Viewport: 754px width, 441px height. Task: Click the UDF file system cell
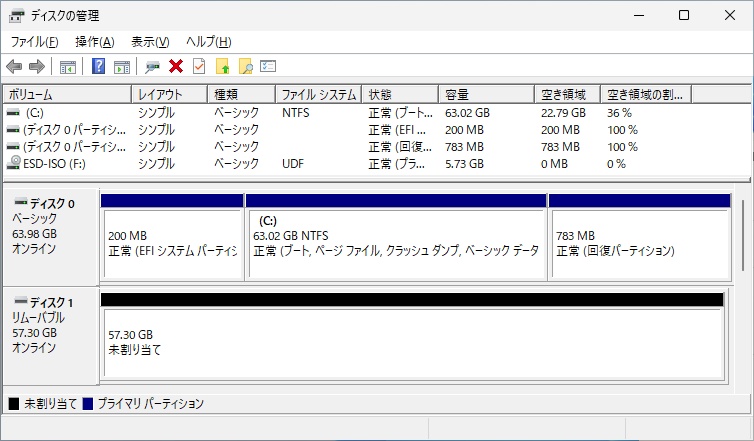tap(293, 164)
